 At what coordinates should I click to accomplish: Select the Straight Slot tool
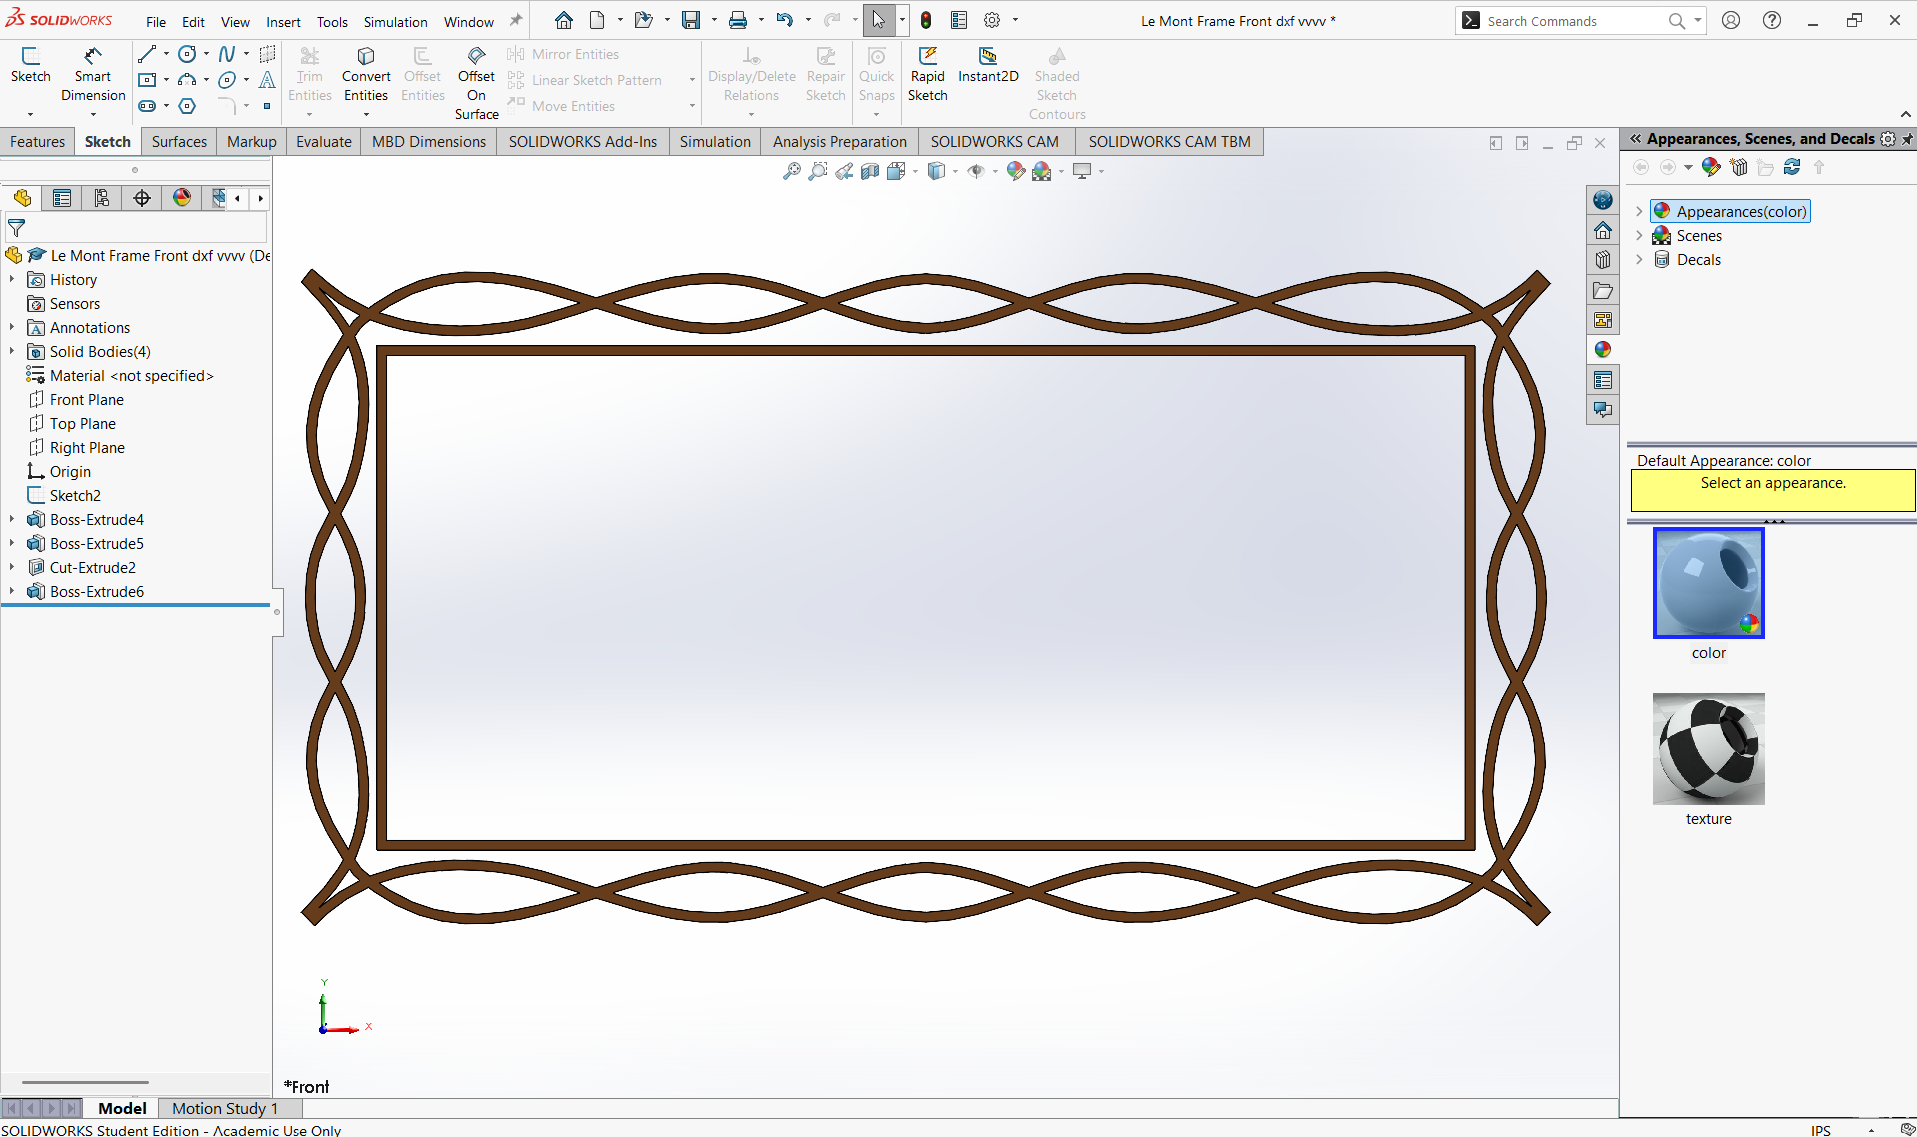click(x=147, y=106)
